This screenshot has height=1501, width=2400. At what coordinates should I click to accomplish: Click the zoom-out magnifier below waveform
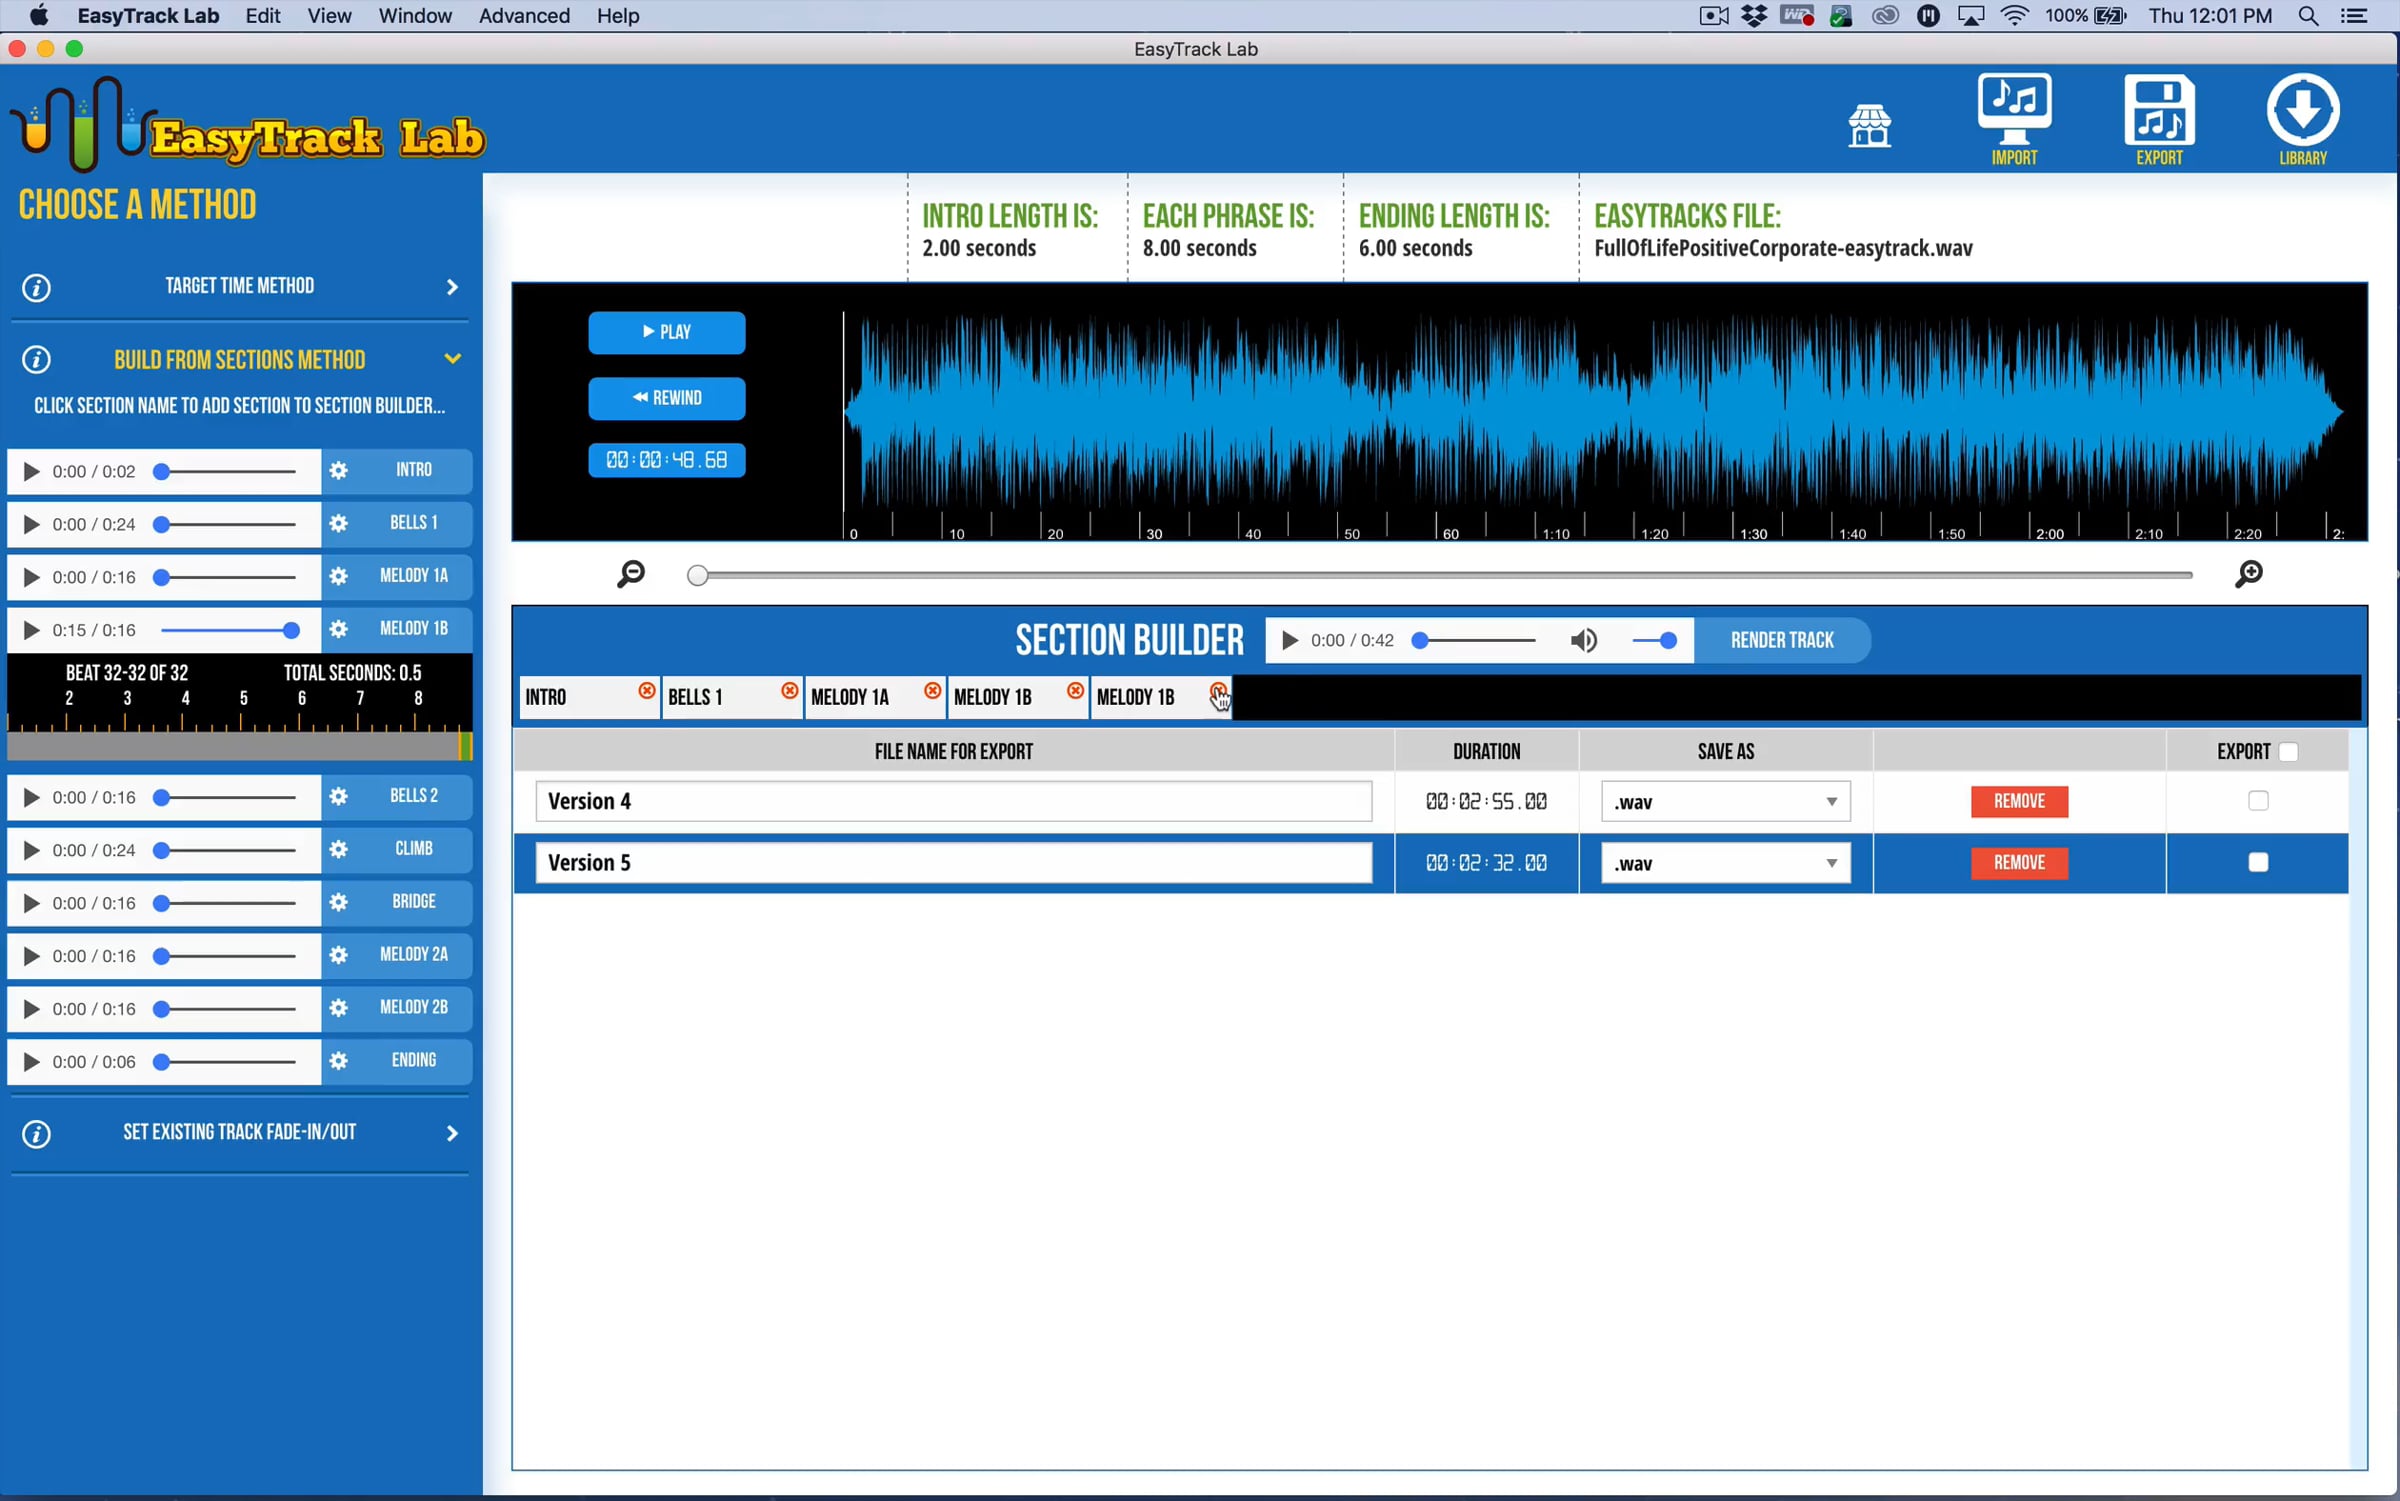coord(631,574)
